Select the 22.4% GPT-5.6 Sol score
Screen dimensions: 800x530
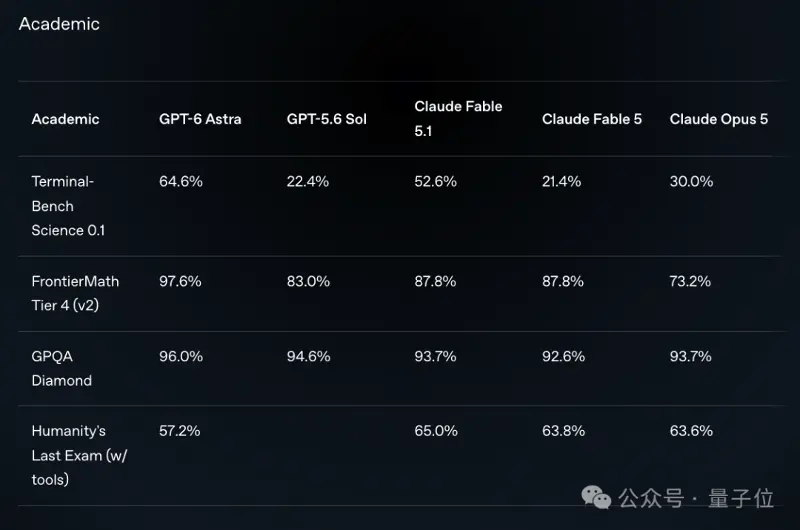click(x=308, y=181)
